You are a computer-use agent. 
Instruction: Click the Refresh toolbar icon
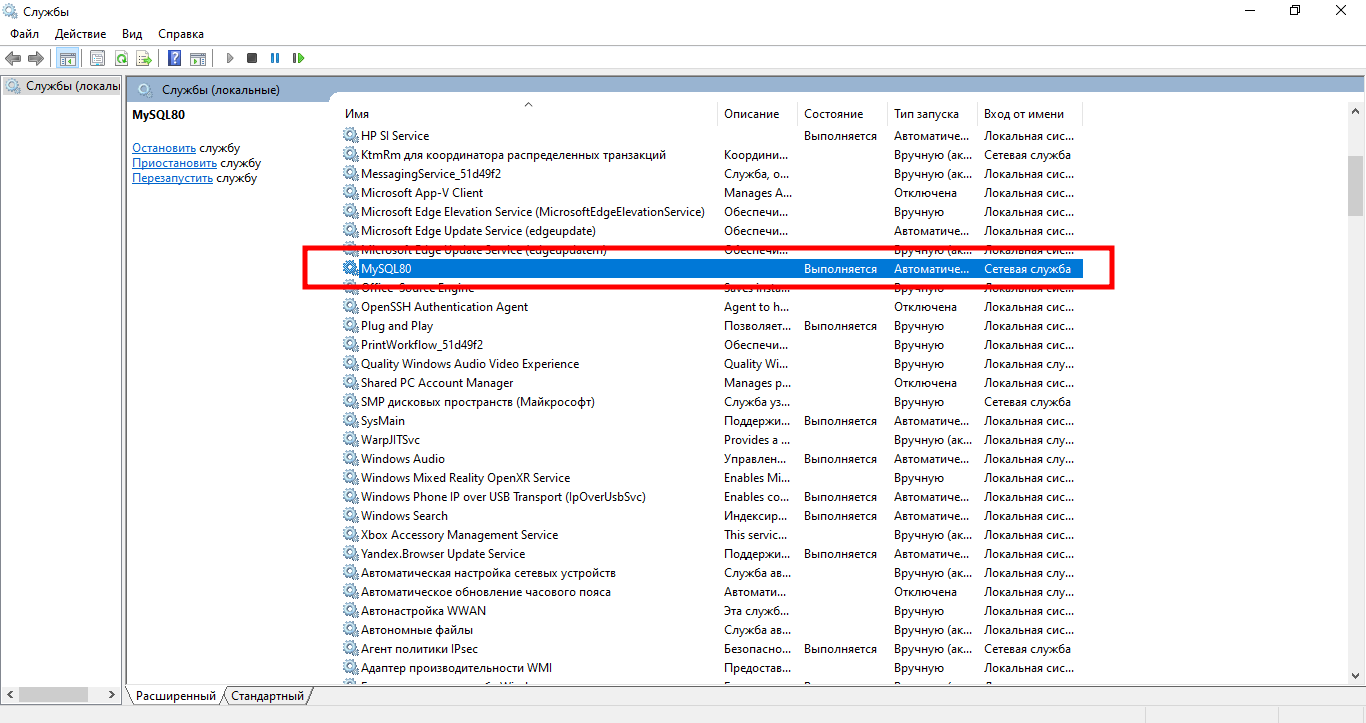[121, 59]
